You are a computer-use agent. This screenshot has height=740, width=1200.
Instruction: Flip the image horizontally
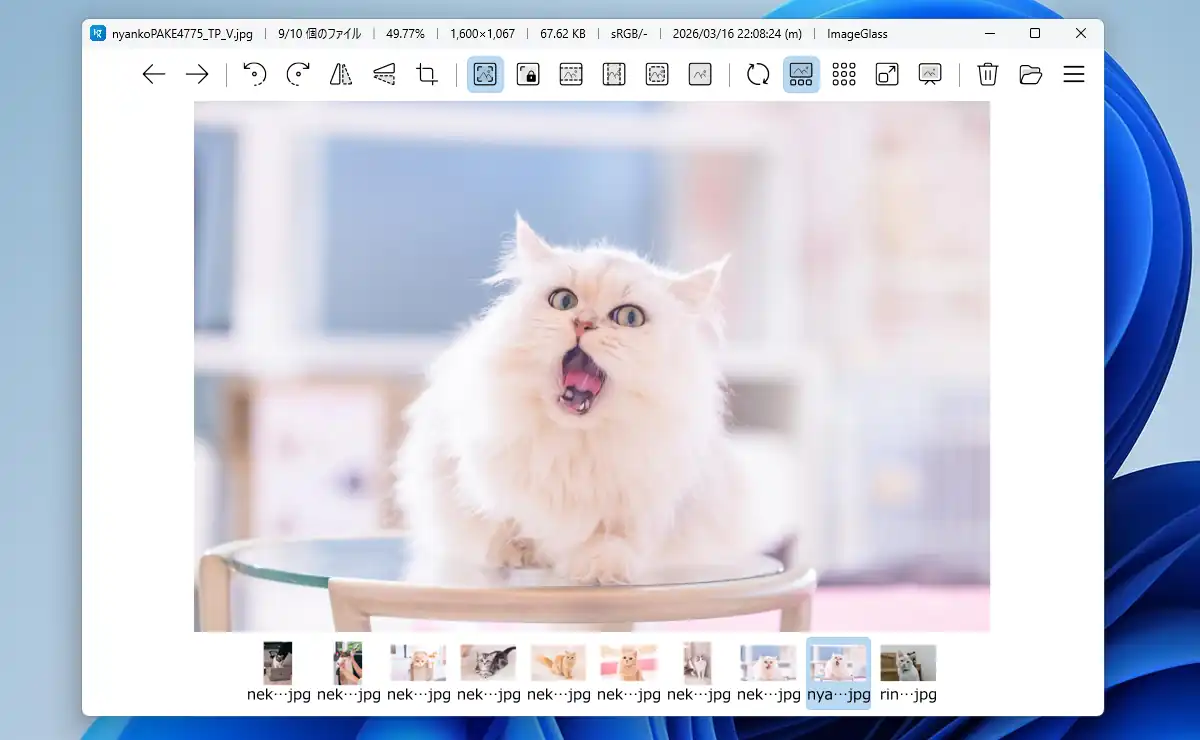(341, 74)
